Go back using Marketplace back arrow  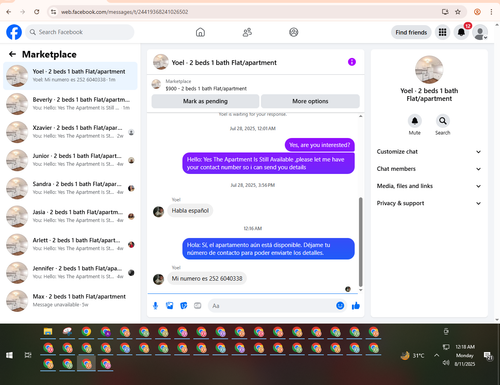pos(13,54)
